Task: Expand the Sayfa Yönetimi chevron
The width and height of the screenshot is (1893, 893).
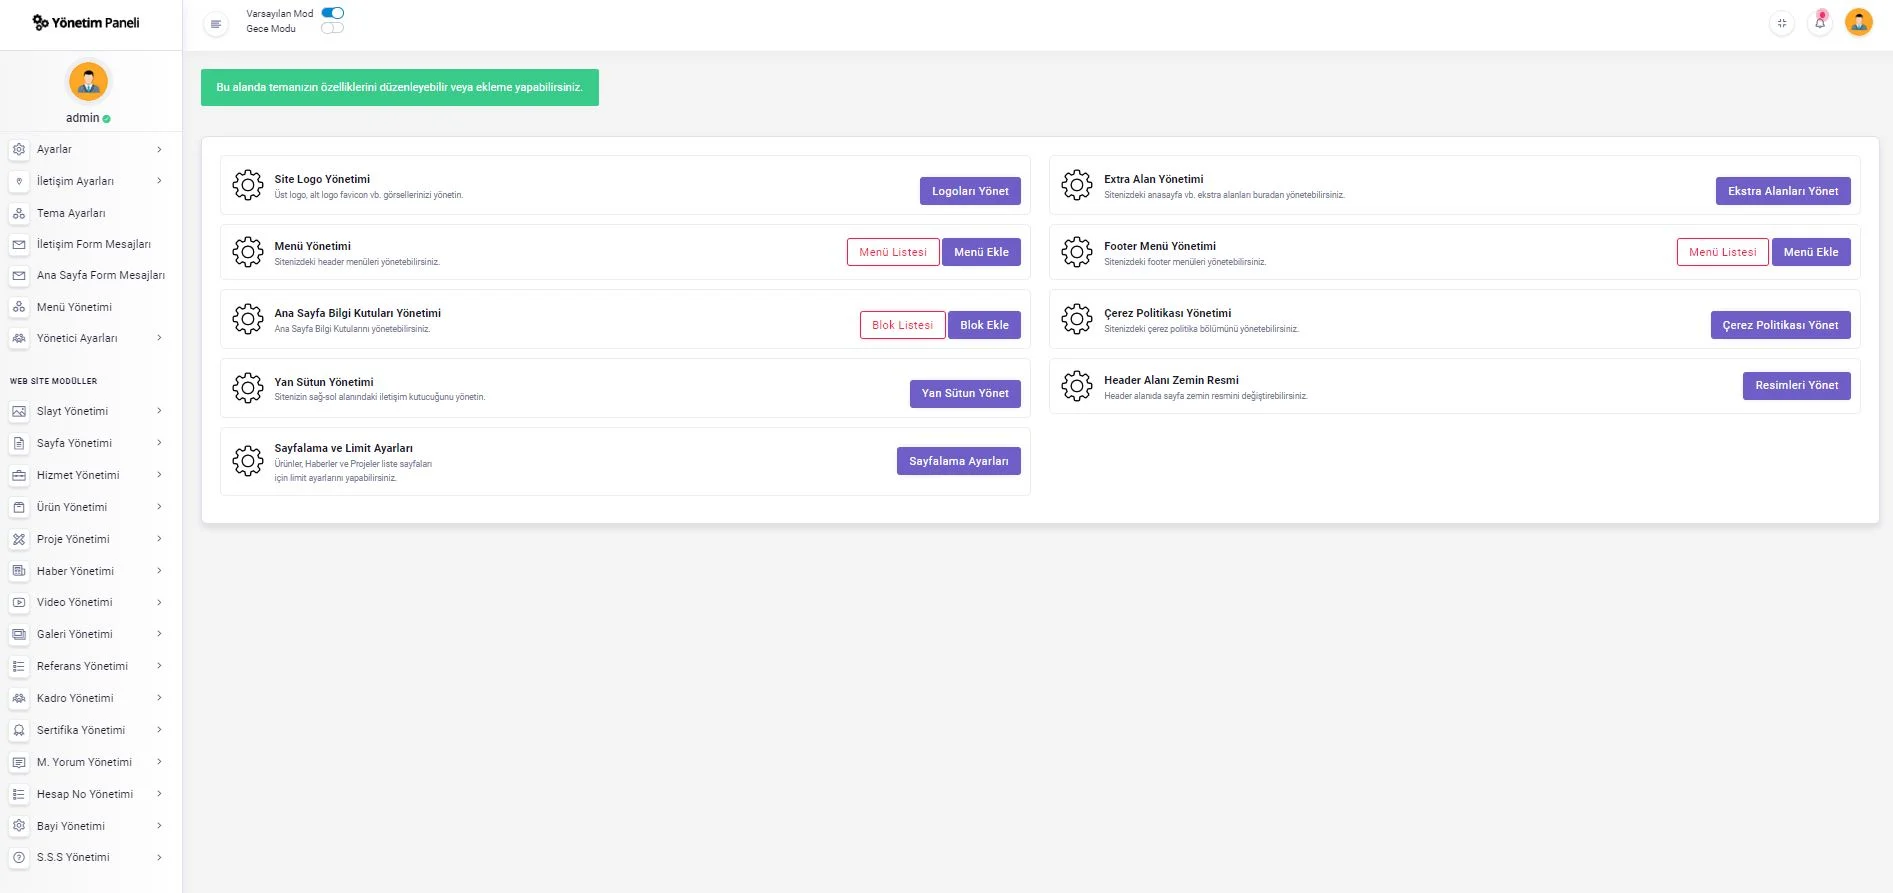Action: 159,443
